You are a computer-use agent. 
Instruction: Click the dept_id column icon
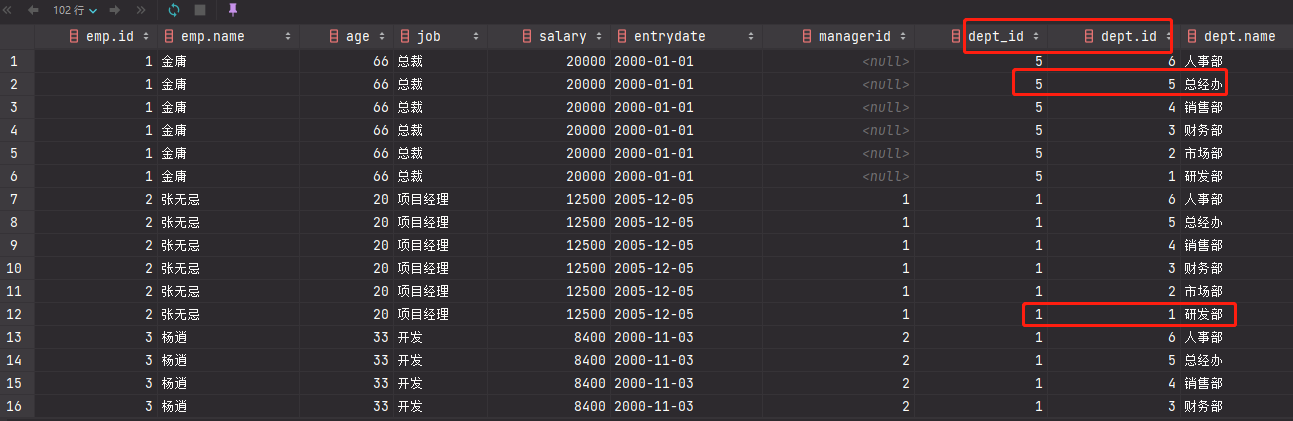pyautogui.click(x=958, y=37)
